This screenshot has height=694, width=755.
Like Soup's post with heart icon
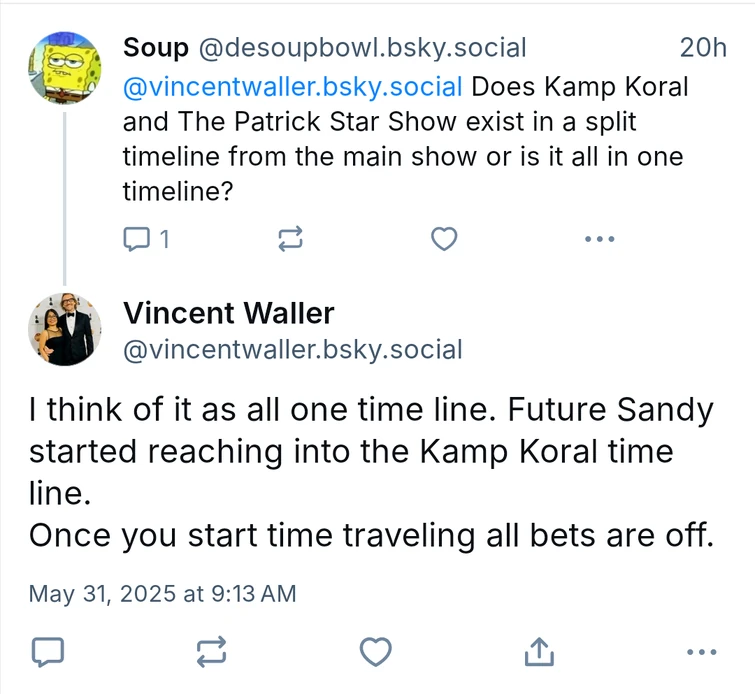click(443, 239)
